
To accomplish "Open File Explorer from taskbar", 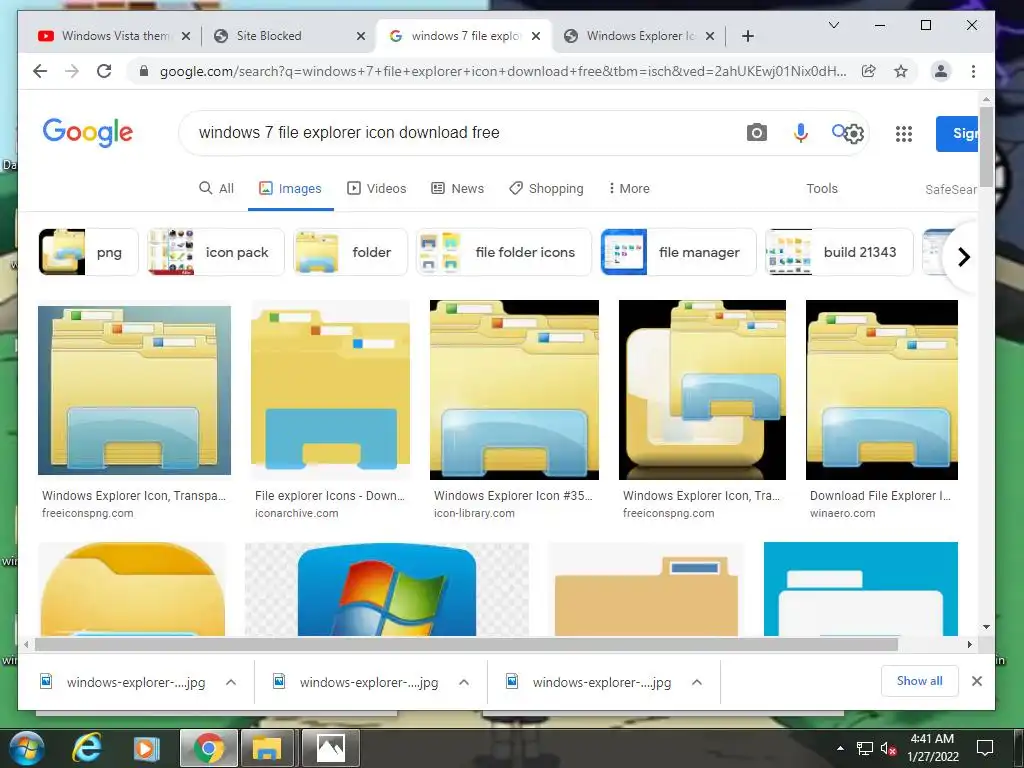I will pyautogui.click(x=267, y=748).
